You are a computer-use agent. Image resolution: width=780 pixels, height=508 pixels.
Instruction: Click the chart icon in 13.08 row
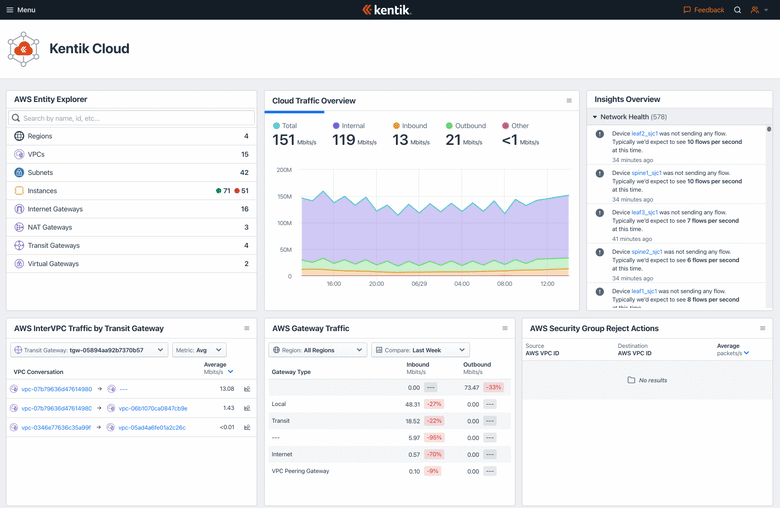point(247,389)
